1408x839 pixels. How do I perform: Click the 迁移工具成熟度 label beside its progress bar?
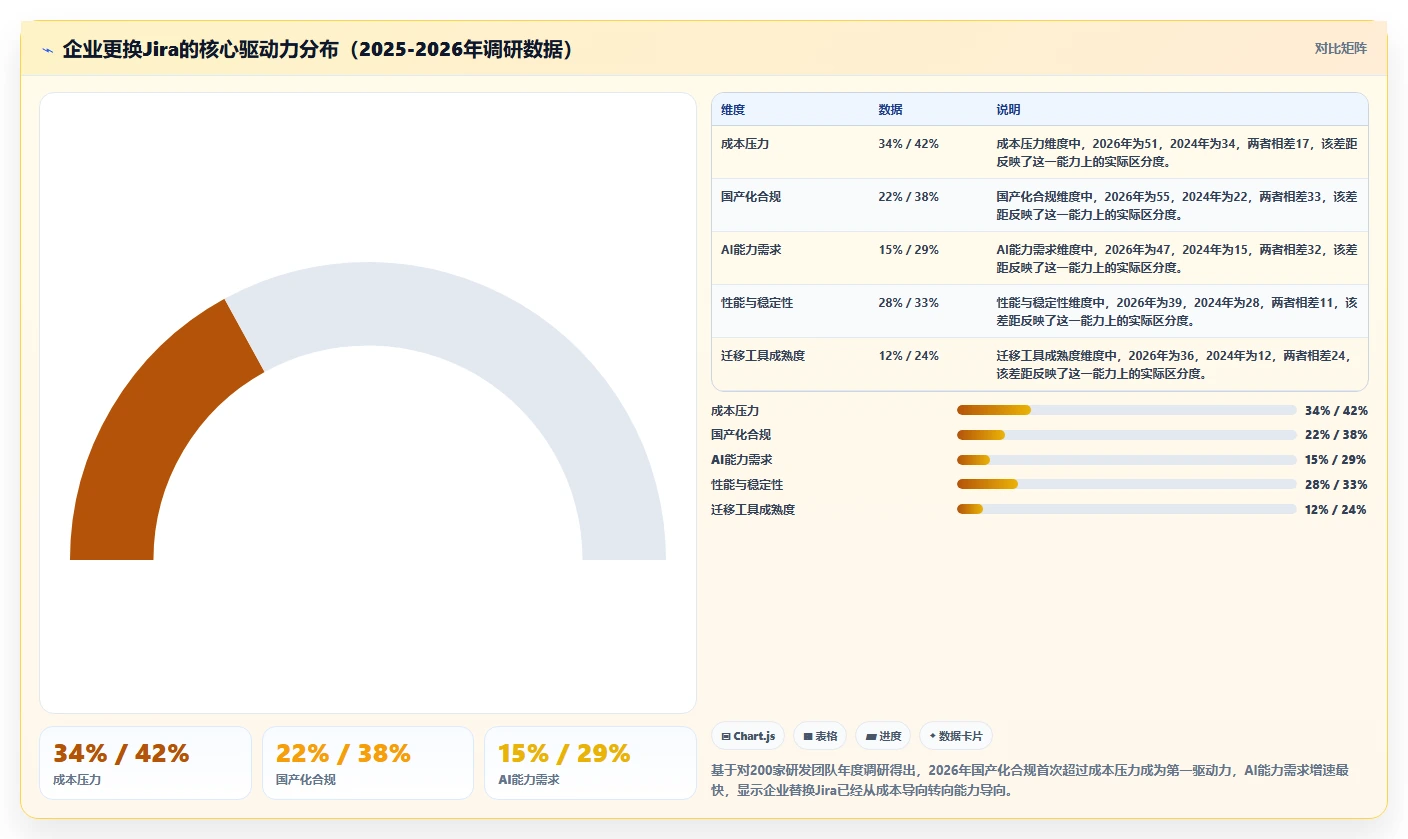(x=753, y=509)
